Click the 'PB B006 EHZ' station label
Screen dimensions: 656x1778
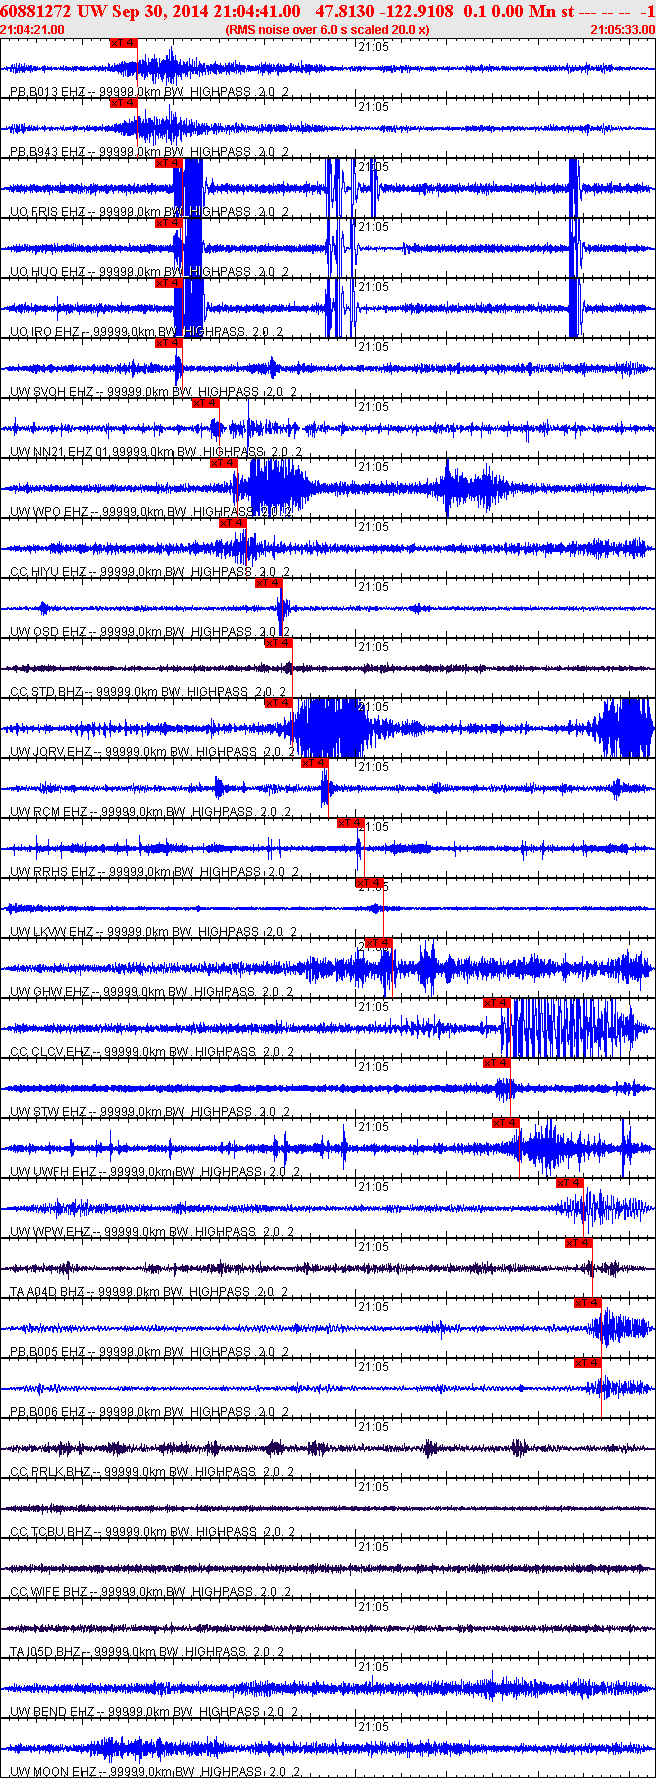click(47, 1412)
